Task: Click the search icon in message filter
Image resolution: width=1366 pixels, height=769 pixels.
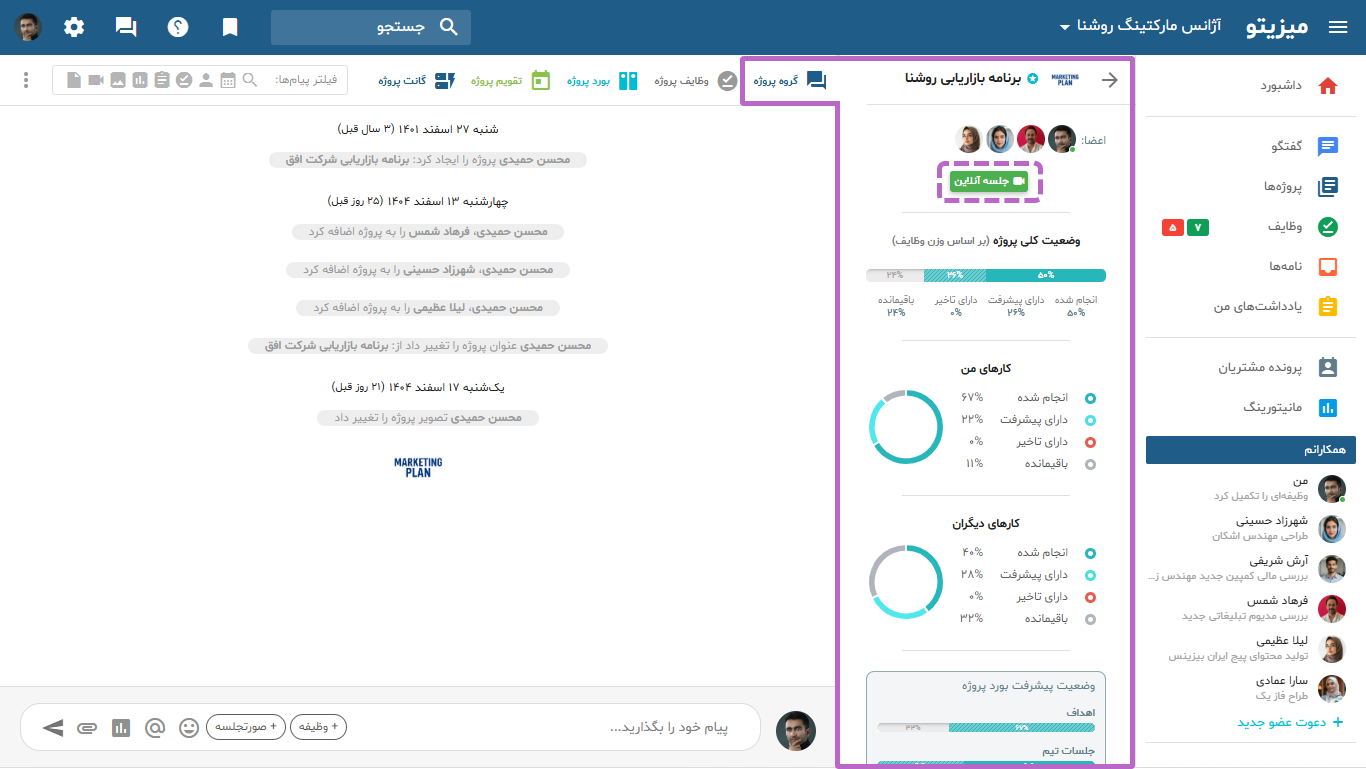Action: pyautogui.click(x=250, y=80)
